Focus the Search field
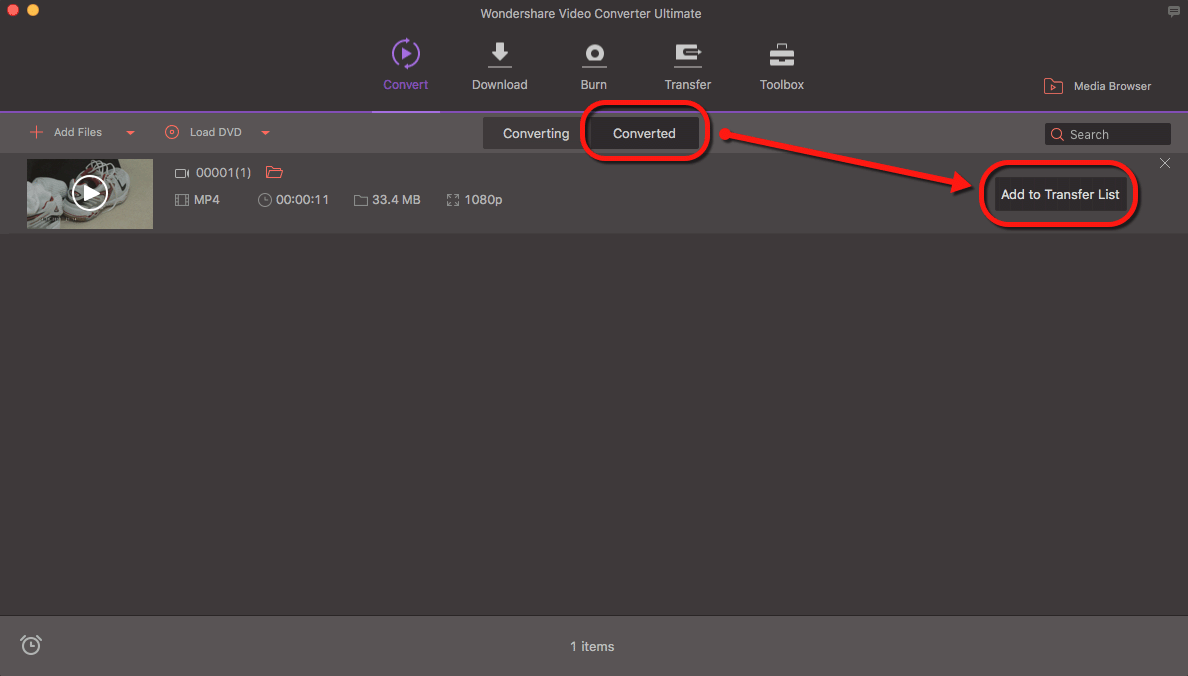The height and width of the screenshot is (676, 1188). click(x=1108, y=134)
